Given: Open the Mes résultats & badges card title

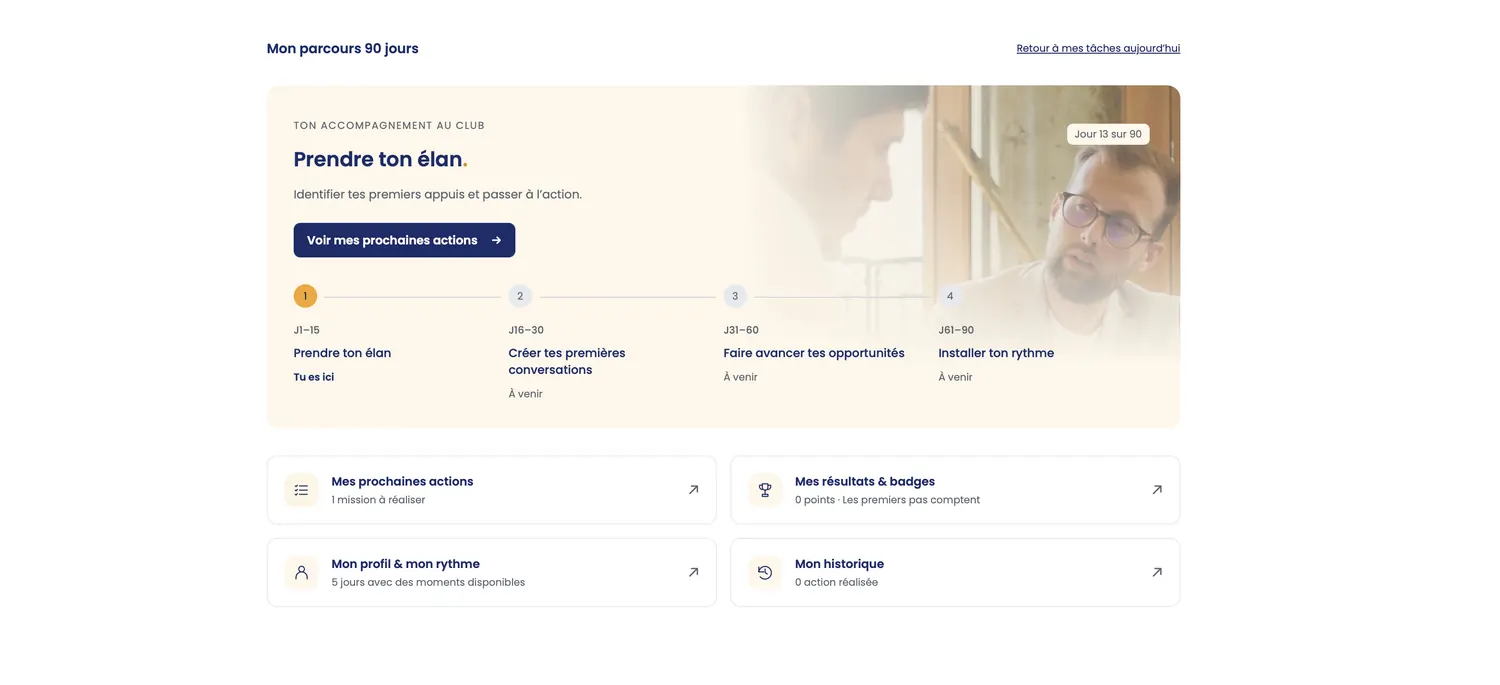Looking at the screenshot, I should tap(865, 481).
